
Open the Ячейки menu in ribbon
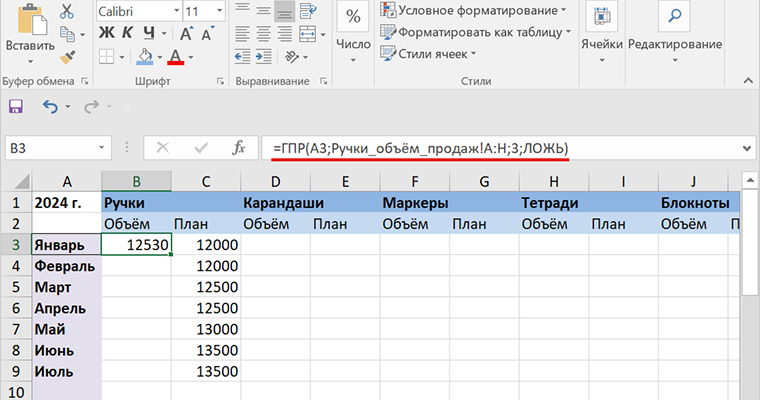[601, 28]
